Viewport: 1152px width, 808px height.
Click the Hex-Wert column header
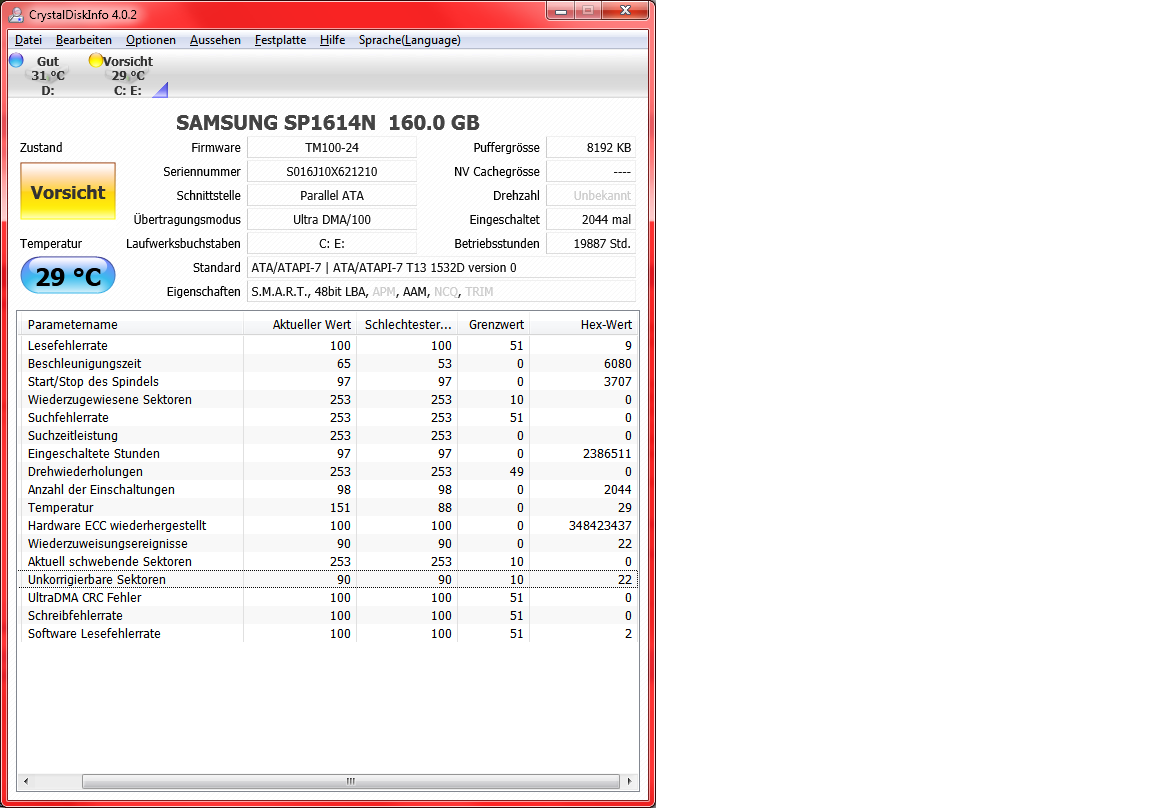583,324
